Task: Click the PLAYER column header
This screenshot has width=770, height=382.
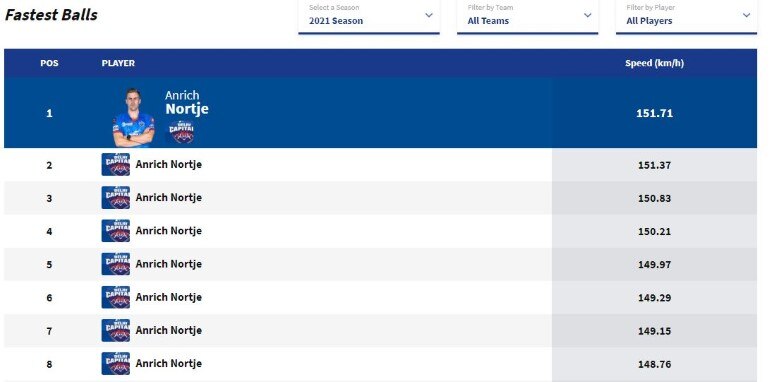Action: (x=118, y=63)
